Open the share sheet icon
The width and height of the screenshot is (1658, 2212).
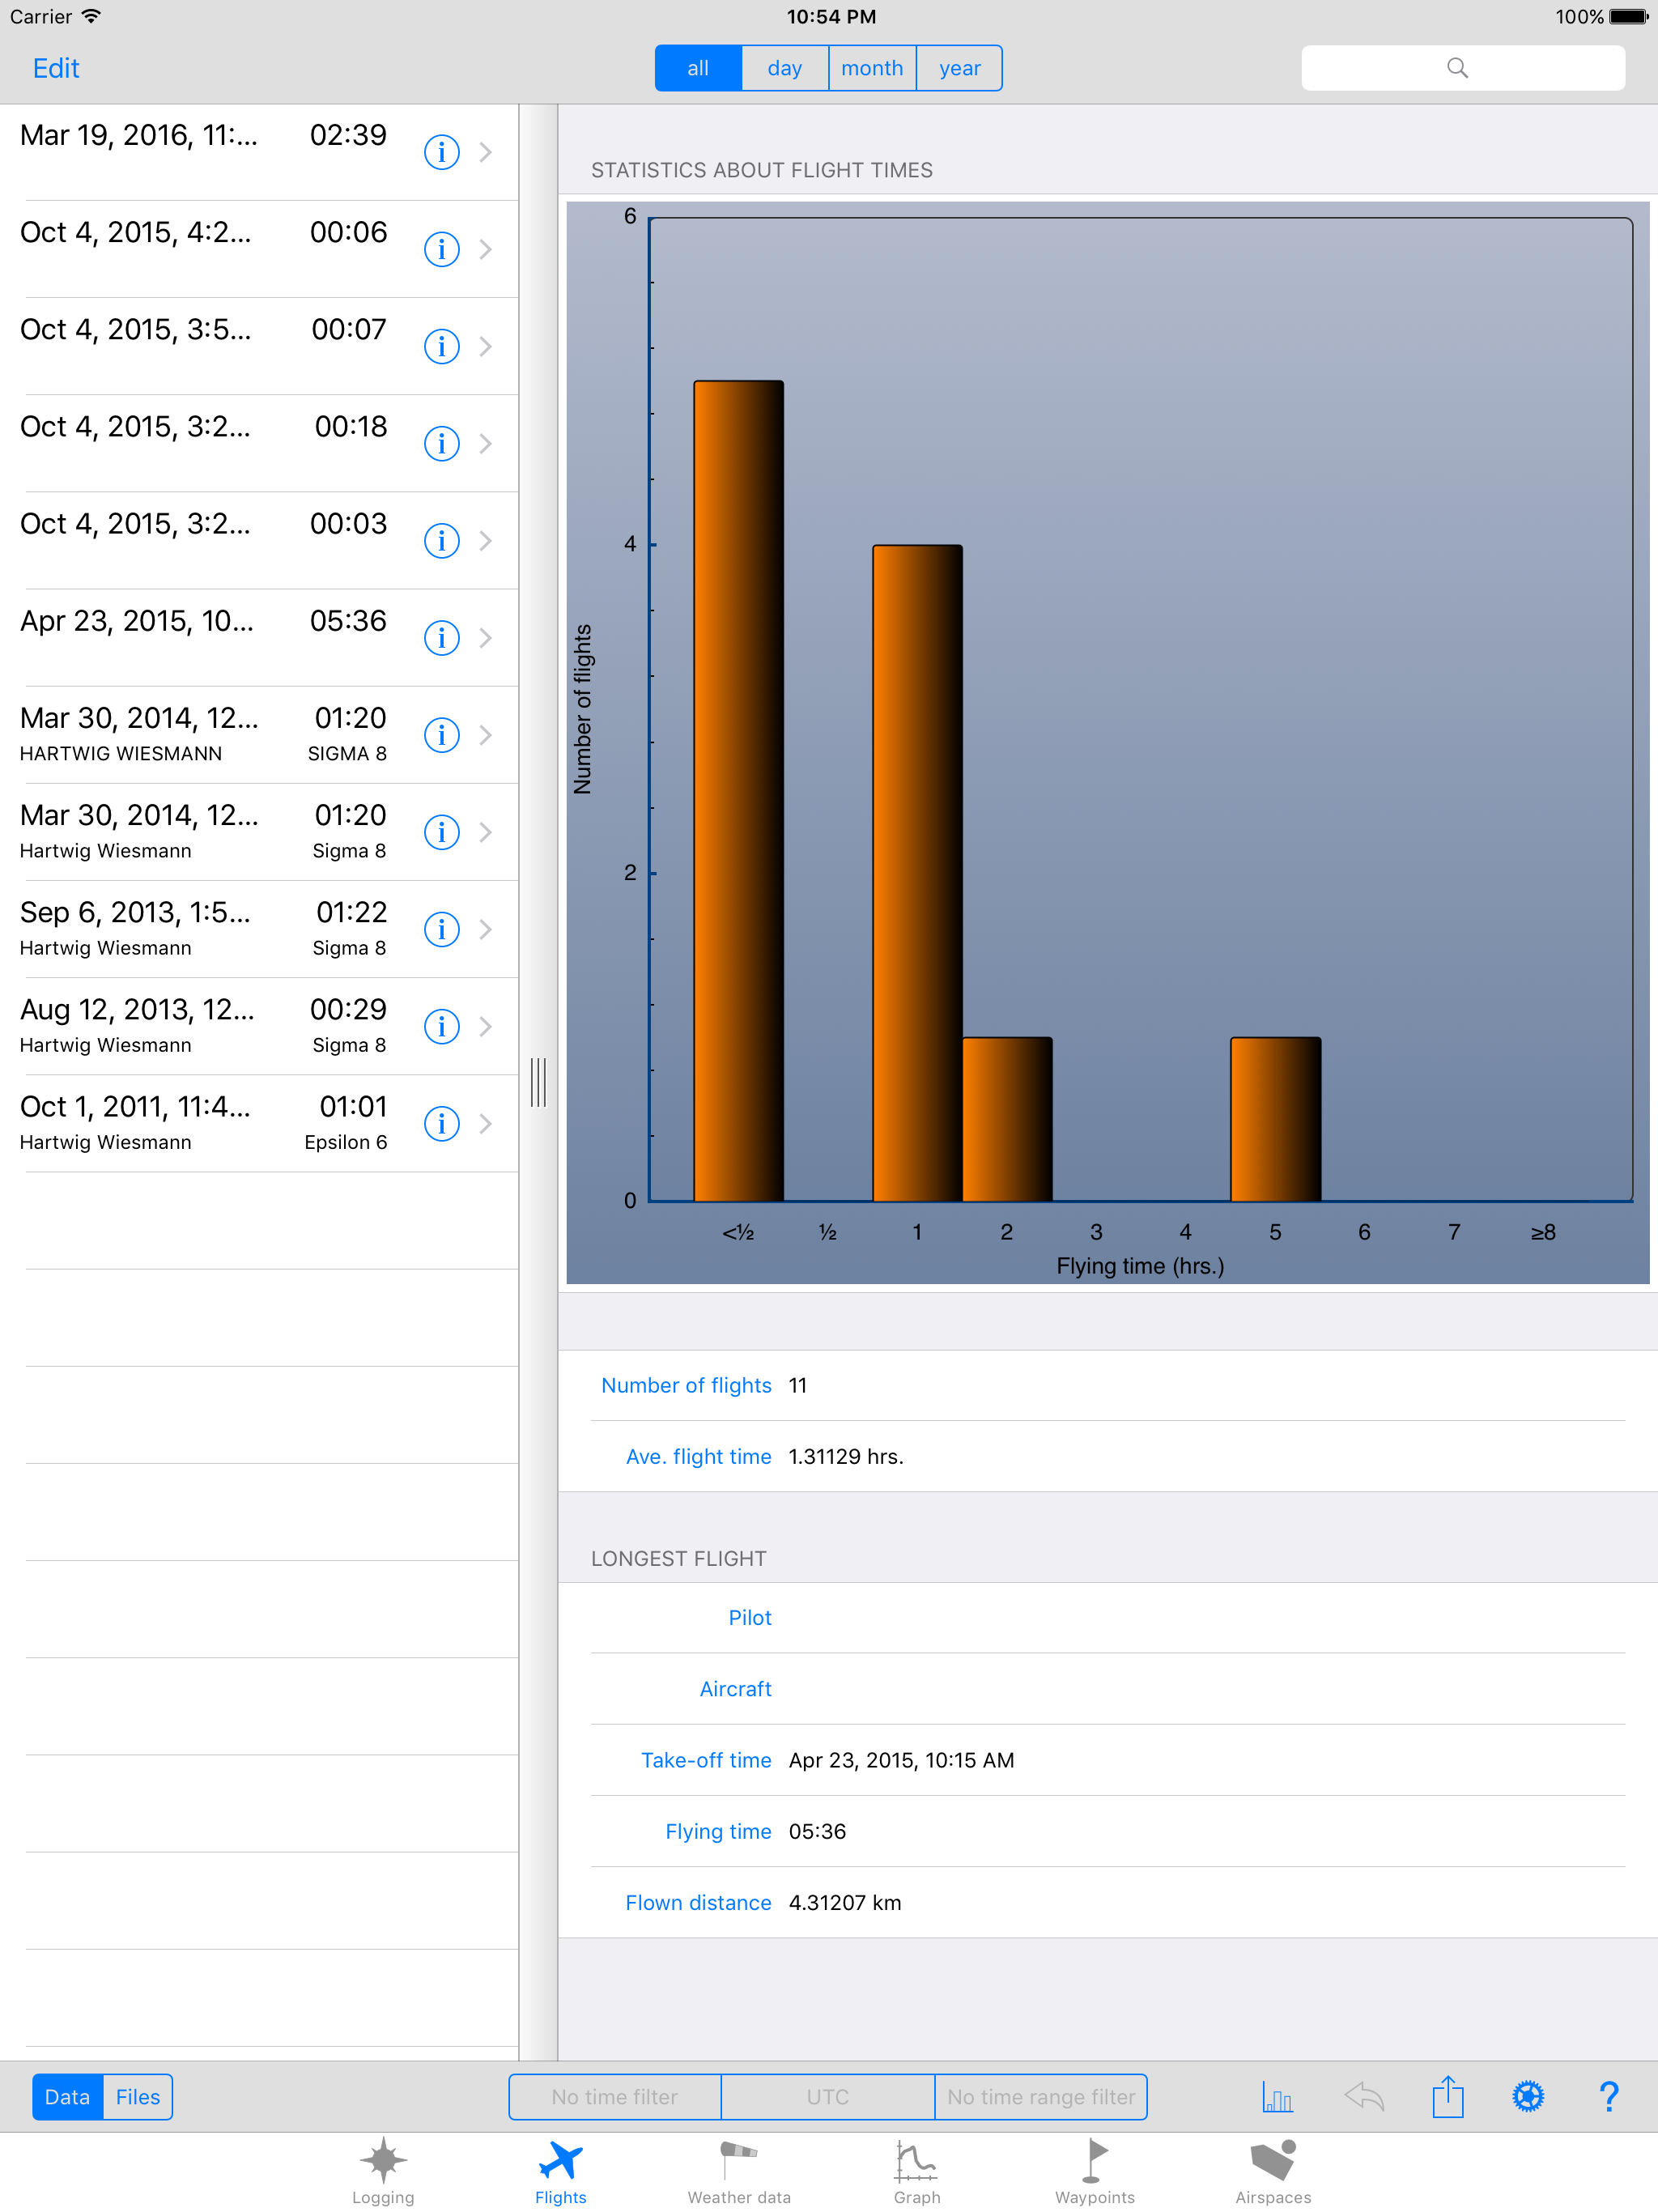[x=1447, y=2096]
